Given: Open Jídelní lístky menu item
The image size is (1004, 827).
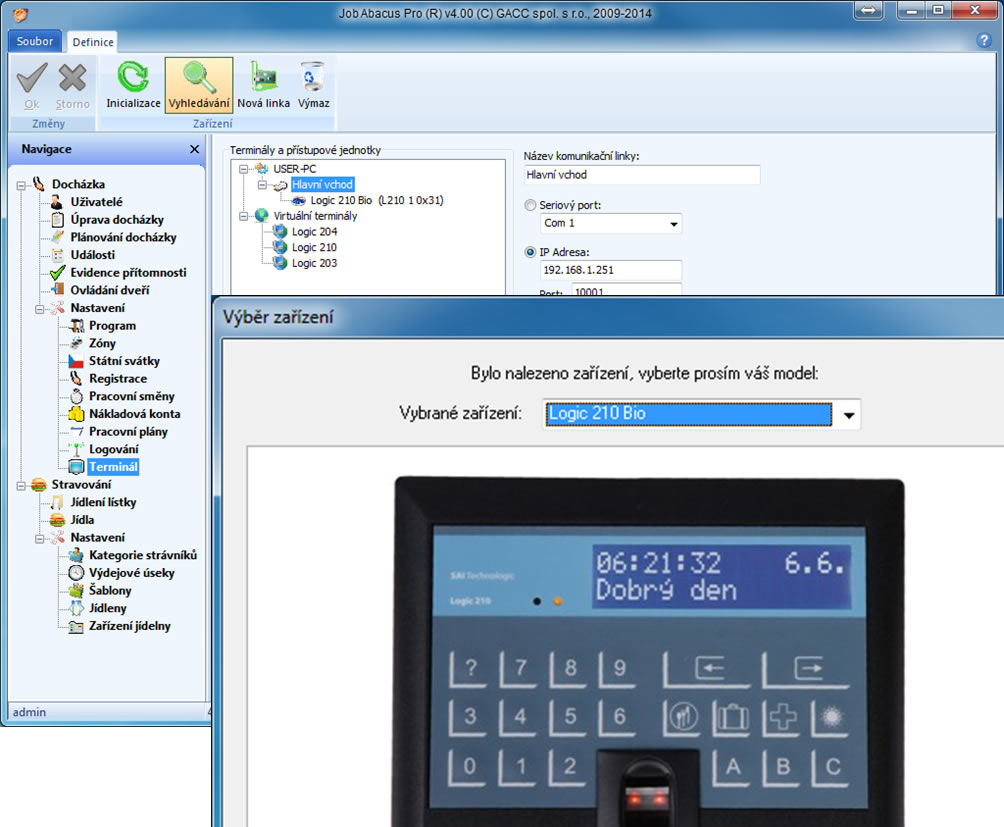Looking at the screenshot, I should tap(103, 502).
